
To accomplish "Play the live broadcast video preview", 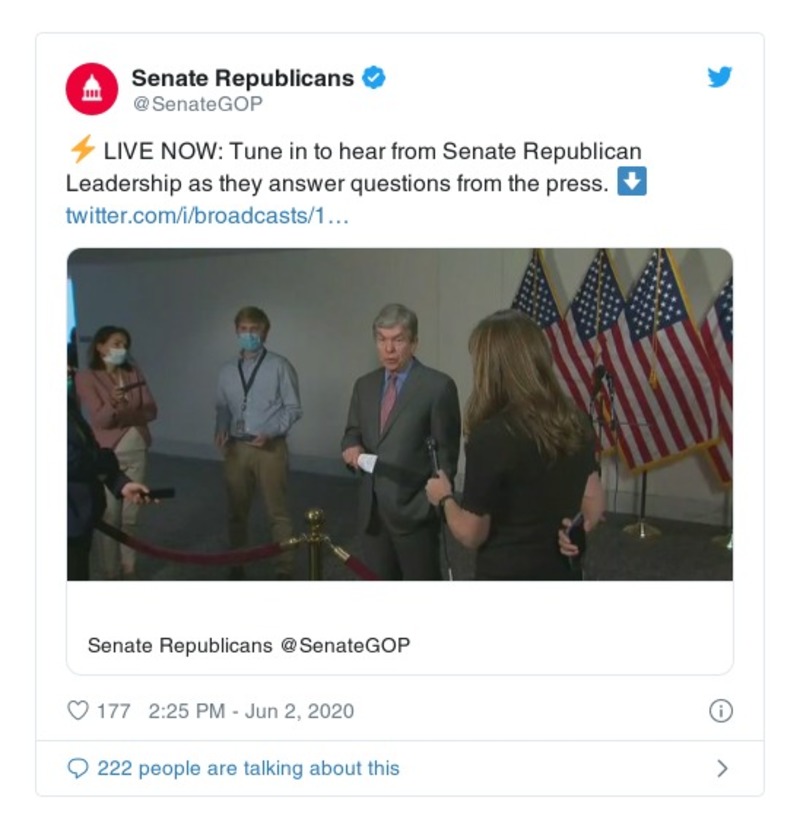I will [x=399, y=414].
